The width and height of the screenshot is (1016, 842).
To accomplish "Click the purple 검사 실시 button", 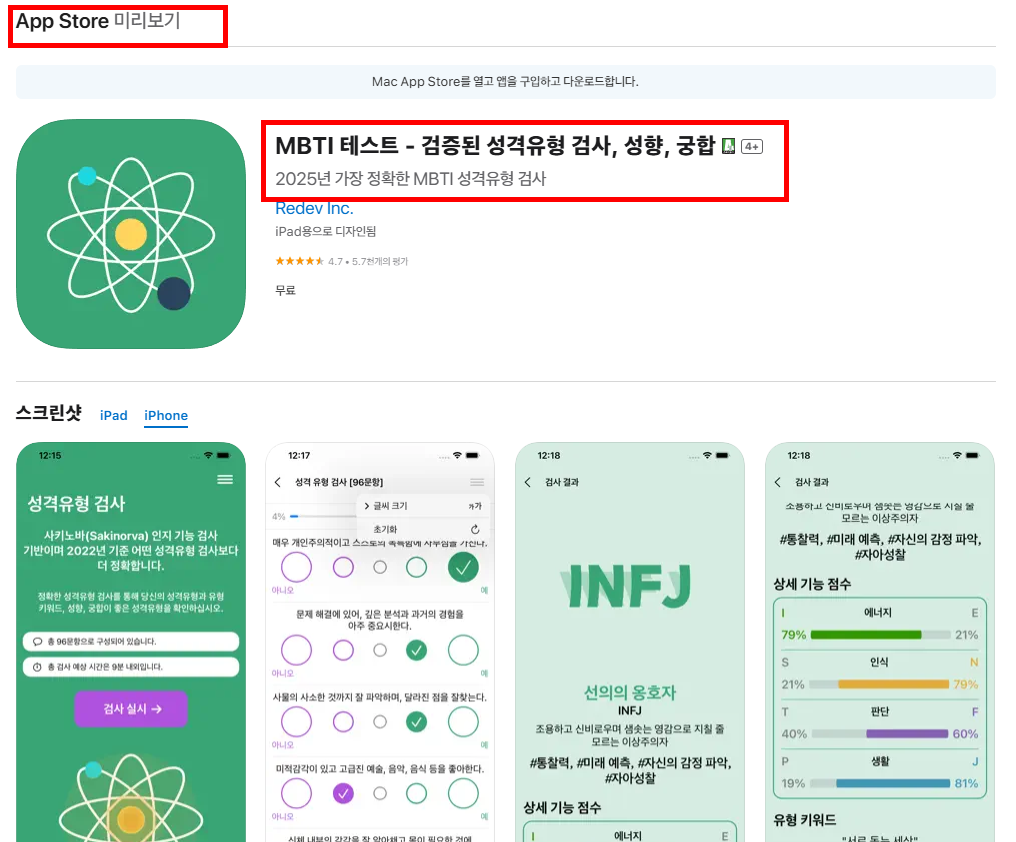I will [131, 709].
